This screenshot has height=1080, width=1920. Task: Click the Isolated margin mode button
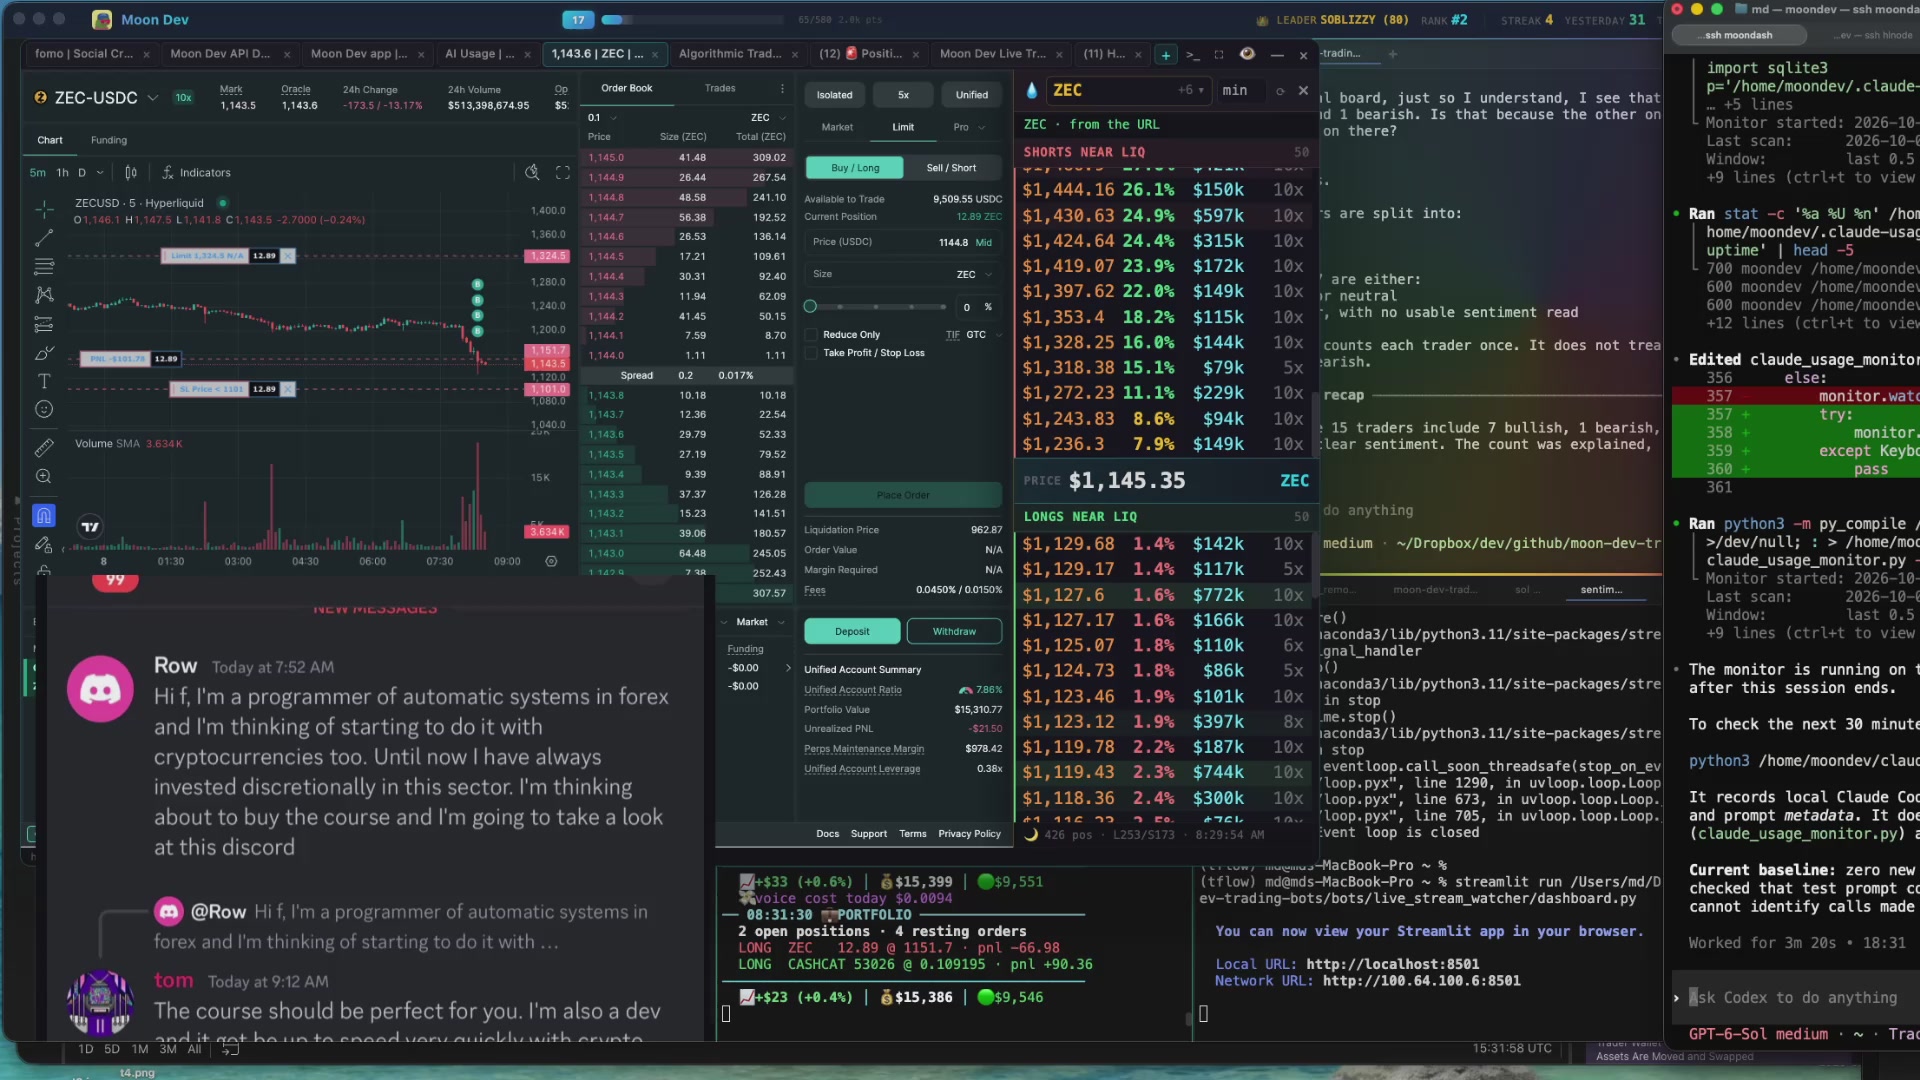[x=834, y=95]
